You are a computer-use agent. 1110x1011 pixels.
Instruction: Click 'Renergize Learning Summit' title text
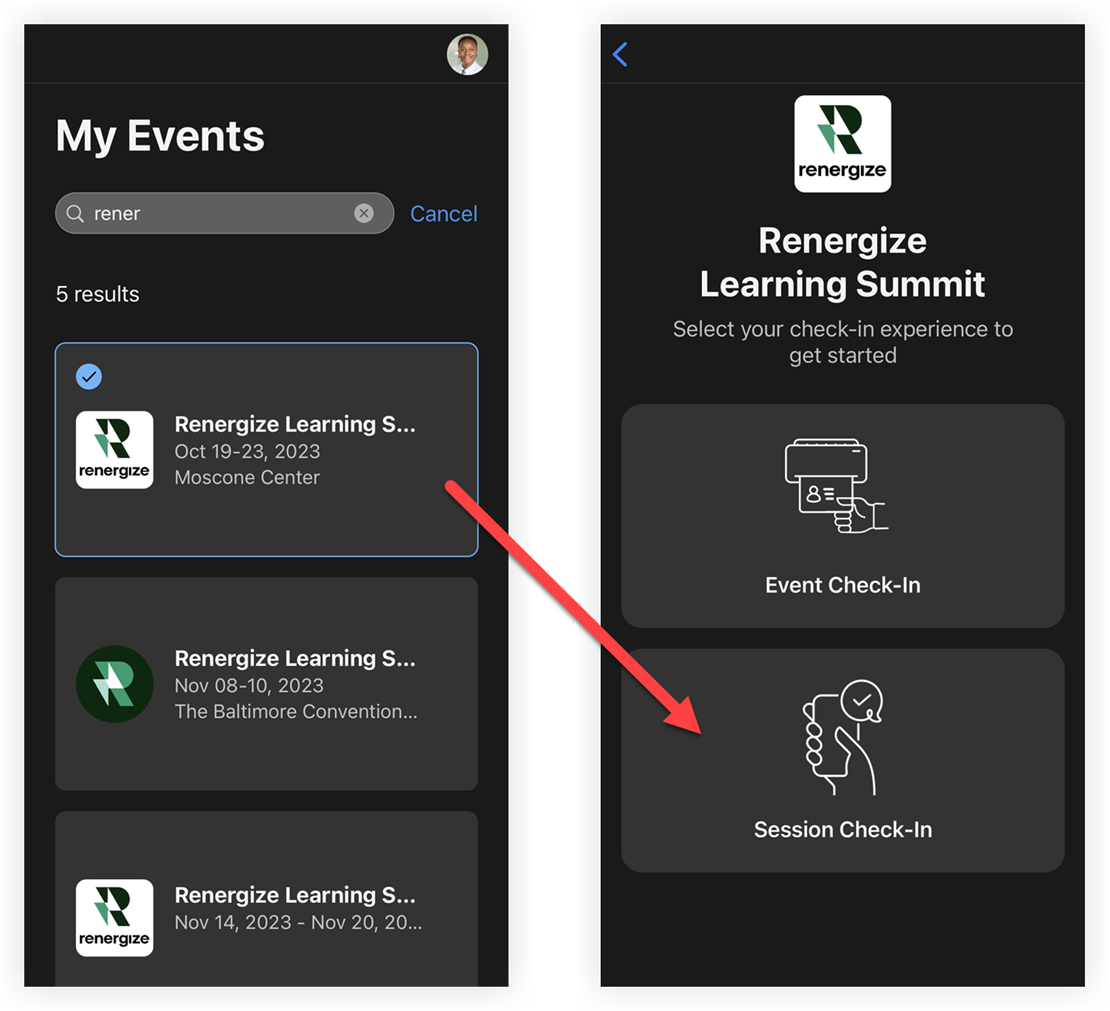click(x=842, y=262)
